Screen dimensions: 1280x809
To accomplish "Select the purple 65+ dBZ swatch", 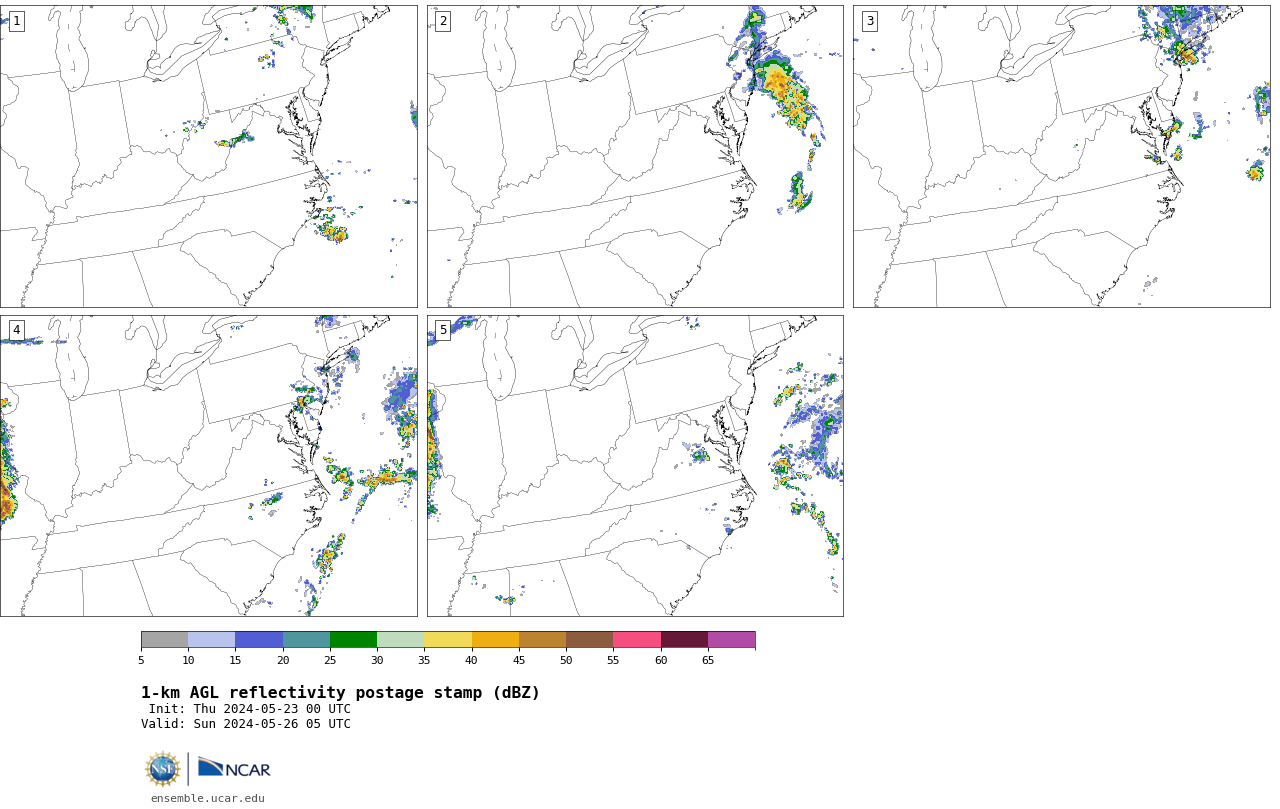I will click(x=731, y=640).
